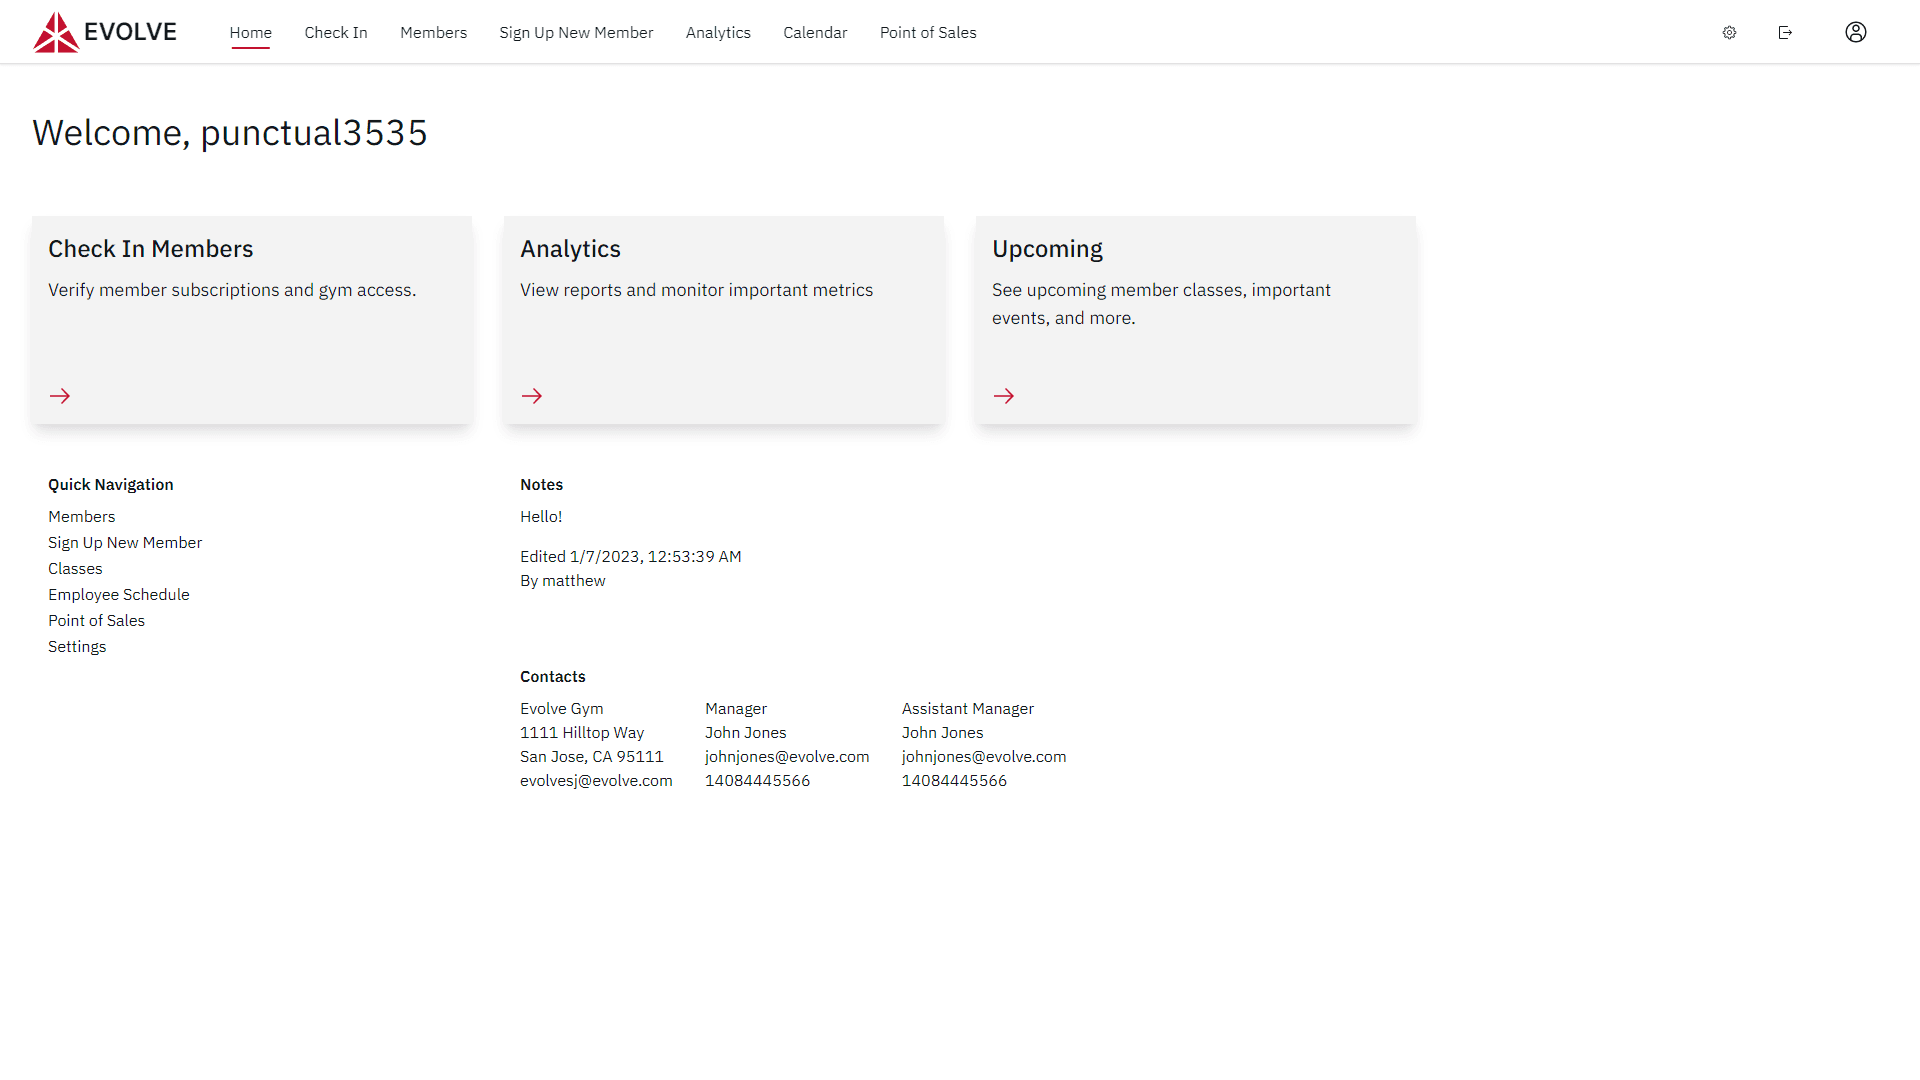Switch to the Analytics nav tab
Viewport: 1920px width, 1080px height.
click(x=718, y=32)
